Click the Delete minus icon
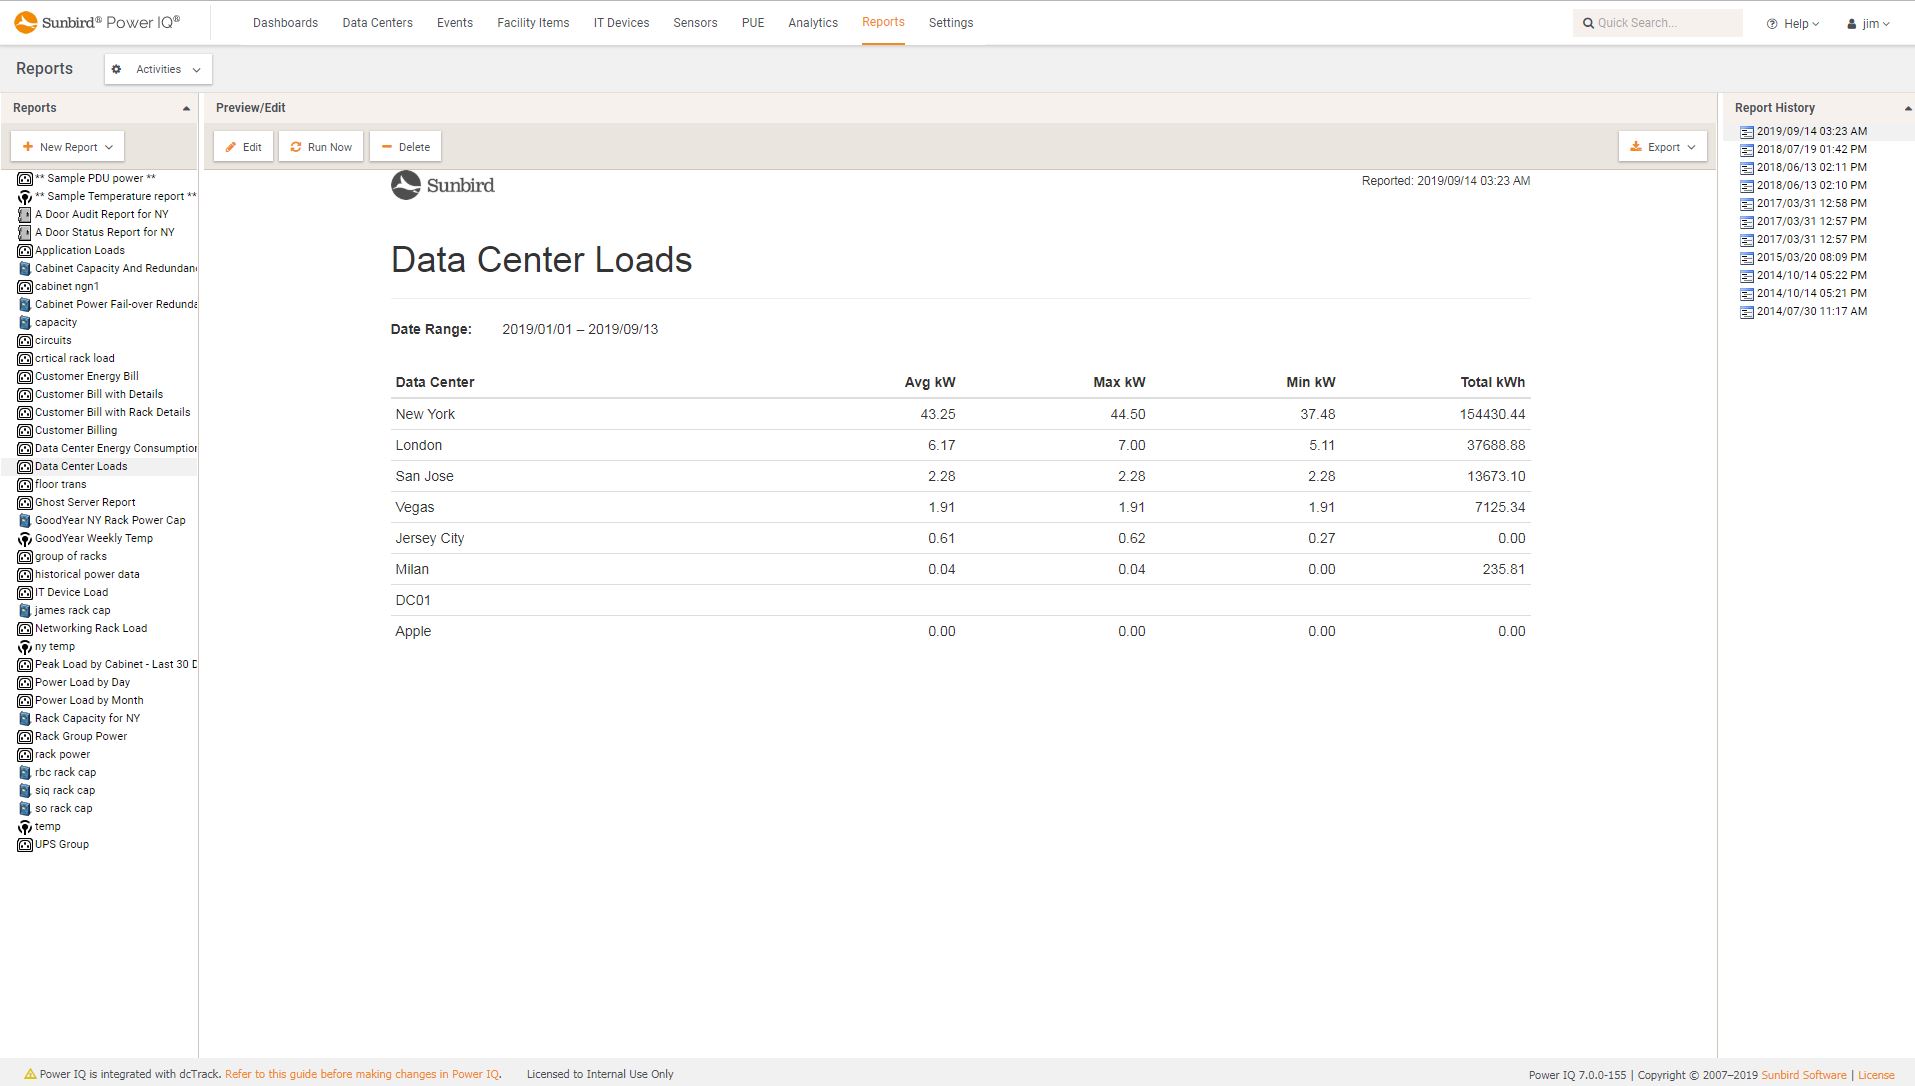Screen dimensions: 1915x1086 (388, 146)
